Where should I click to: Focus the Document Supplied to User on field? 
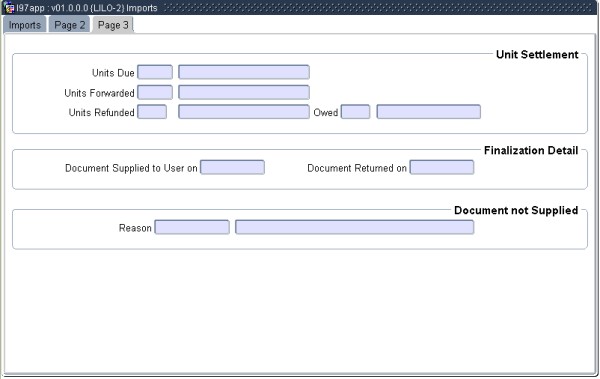pos(232,168)
